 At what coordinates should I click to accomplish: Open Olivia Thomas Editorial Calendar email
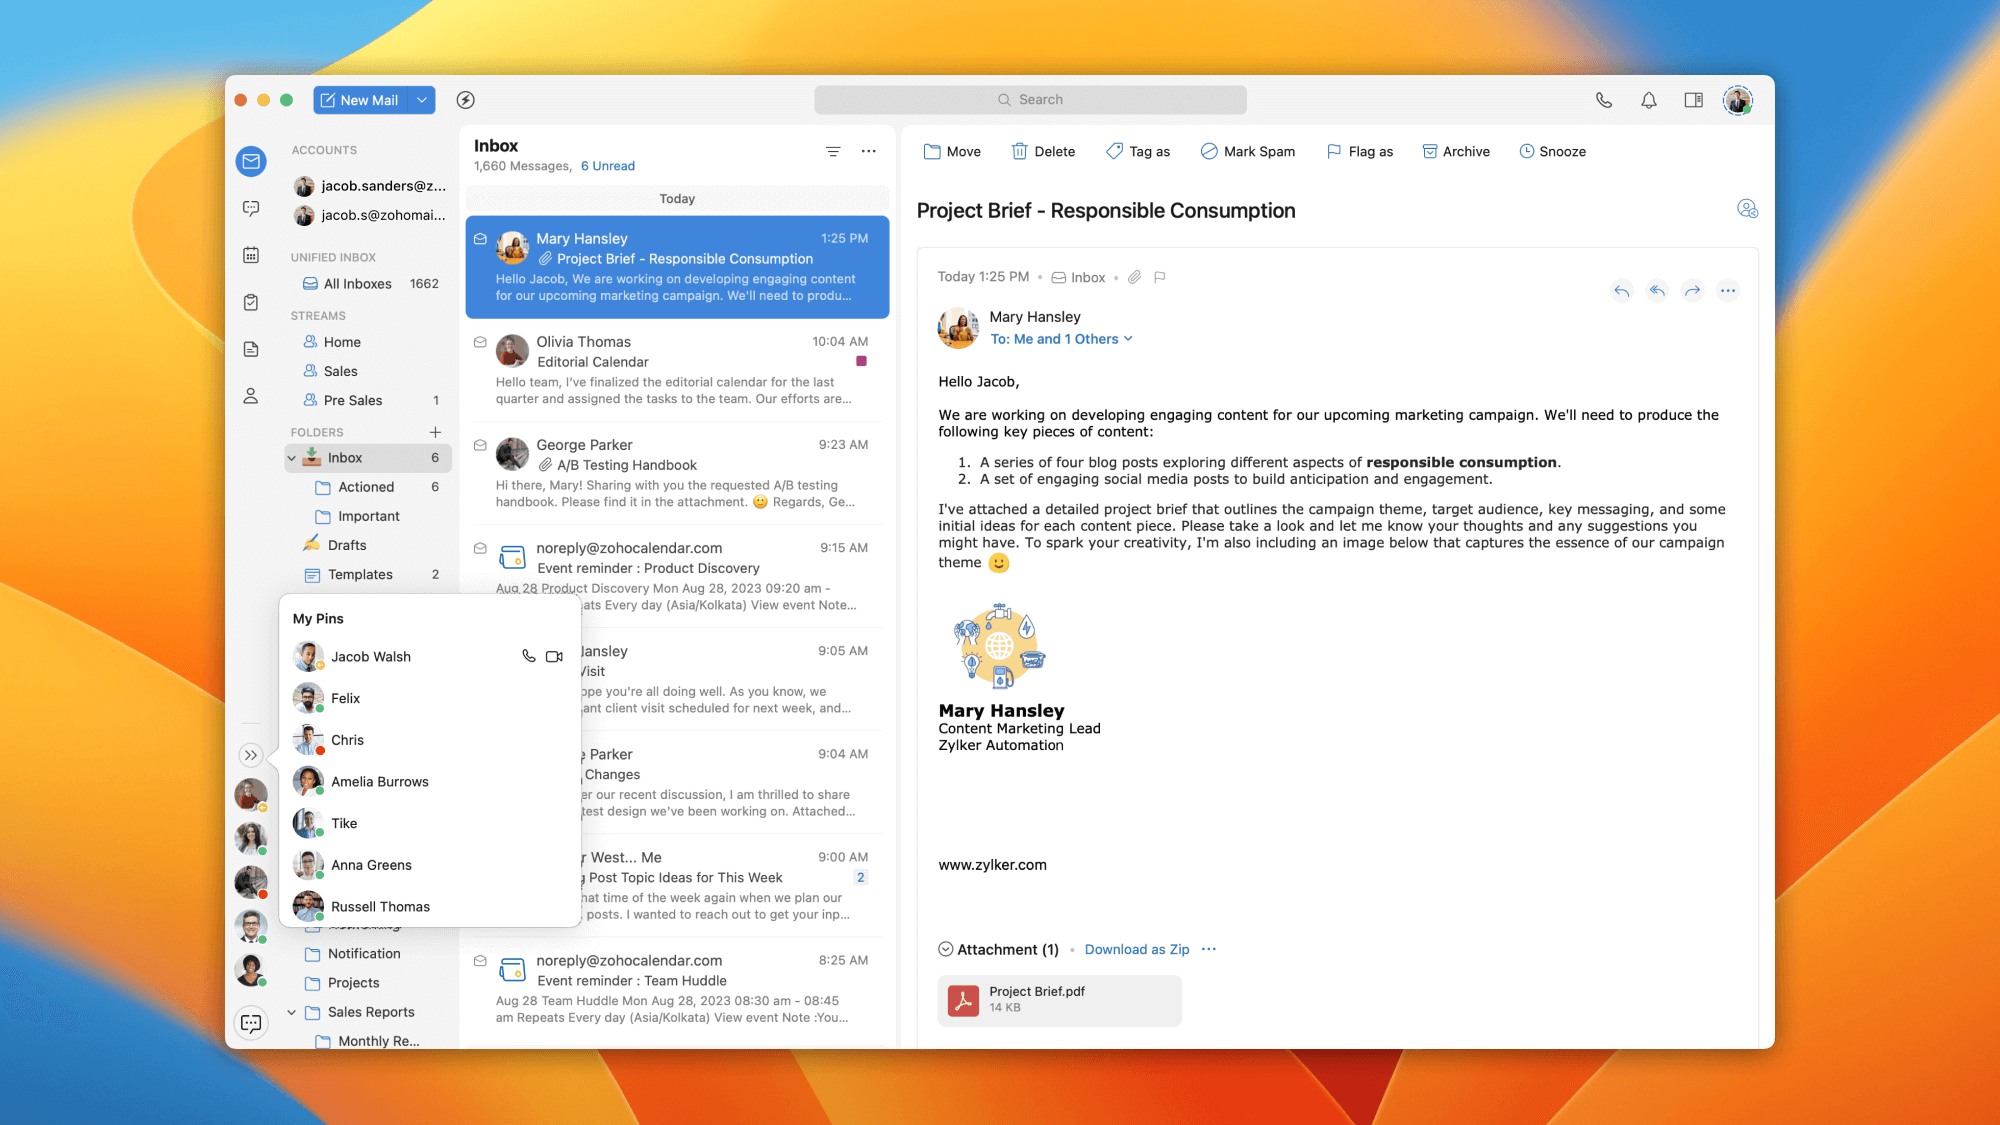click(x=677, y=370)
